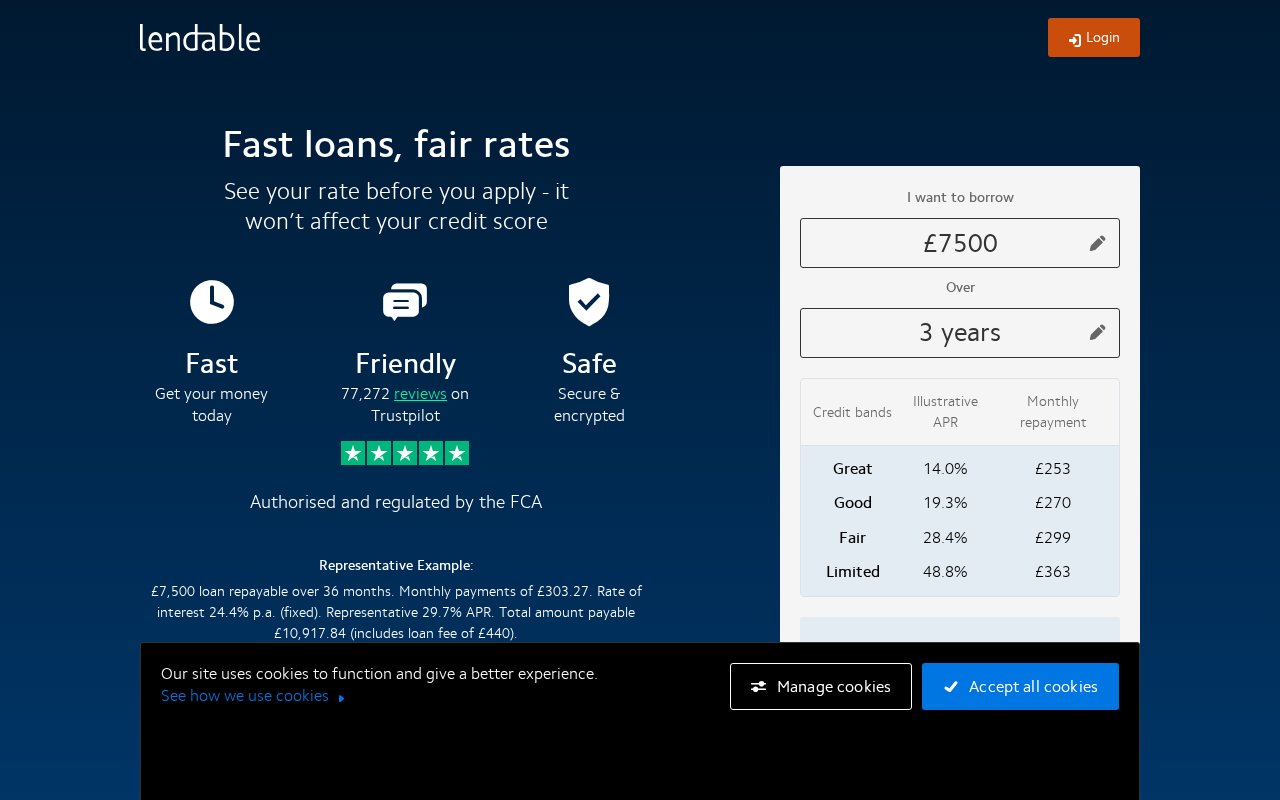Select the Fair credit band row
1280x800 pixels.
point(959,538)
